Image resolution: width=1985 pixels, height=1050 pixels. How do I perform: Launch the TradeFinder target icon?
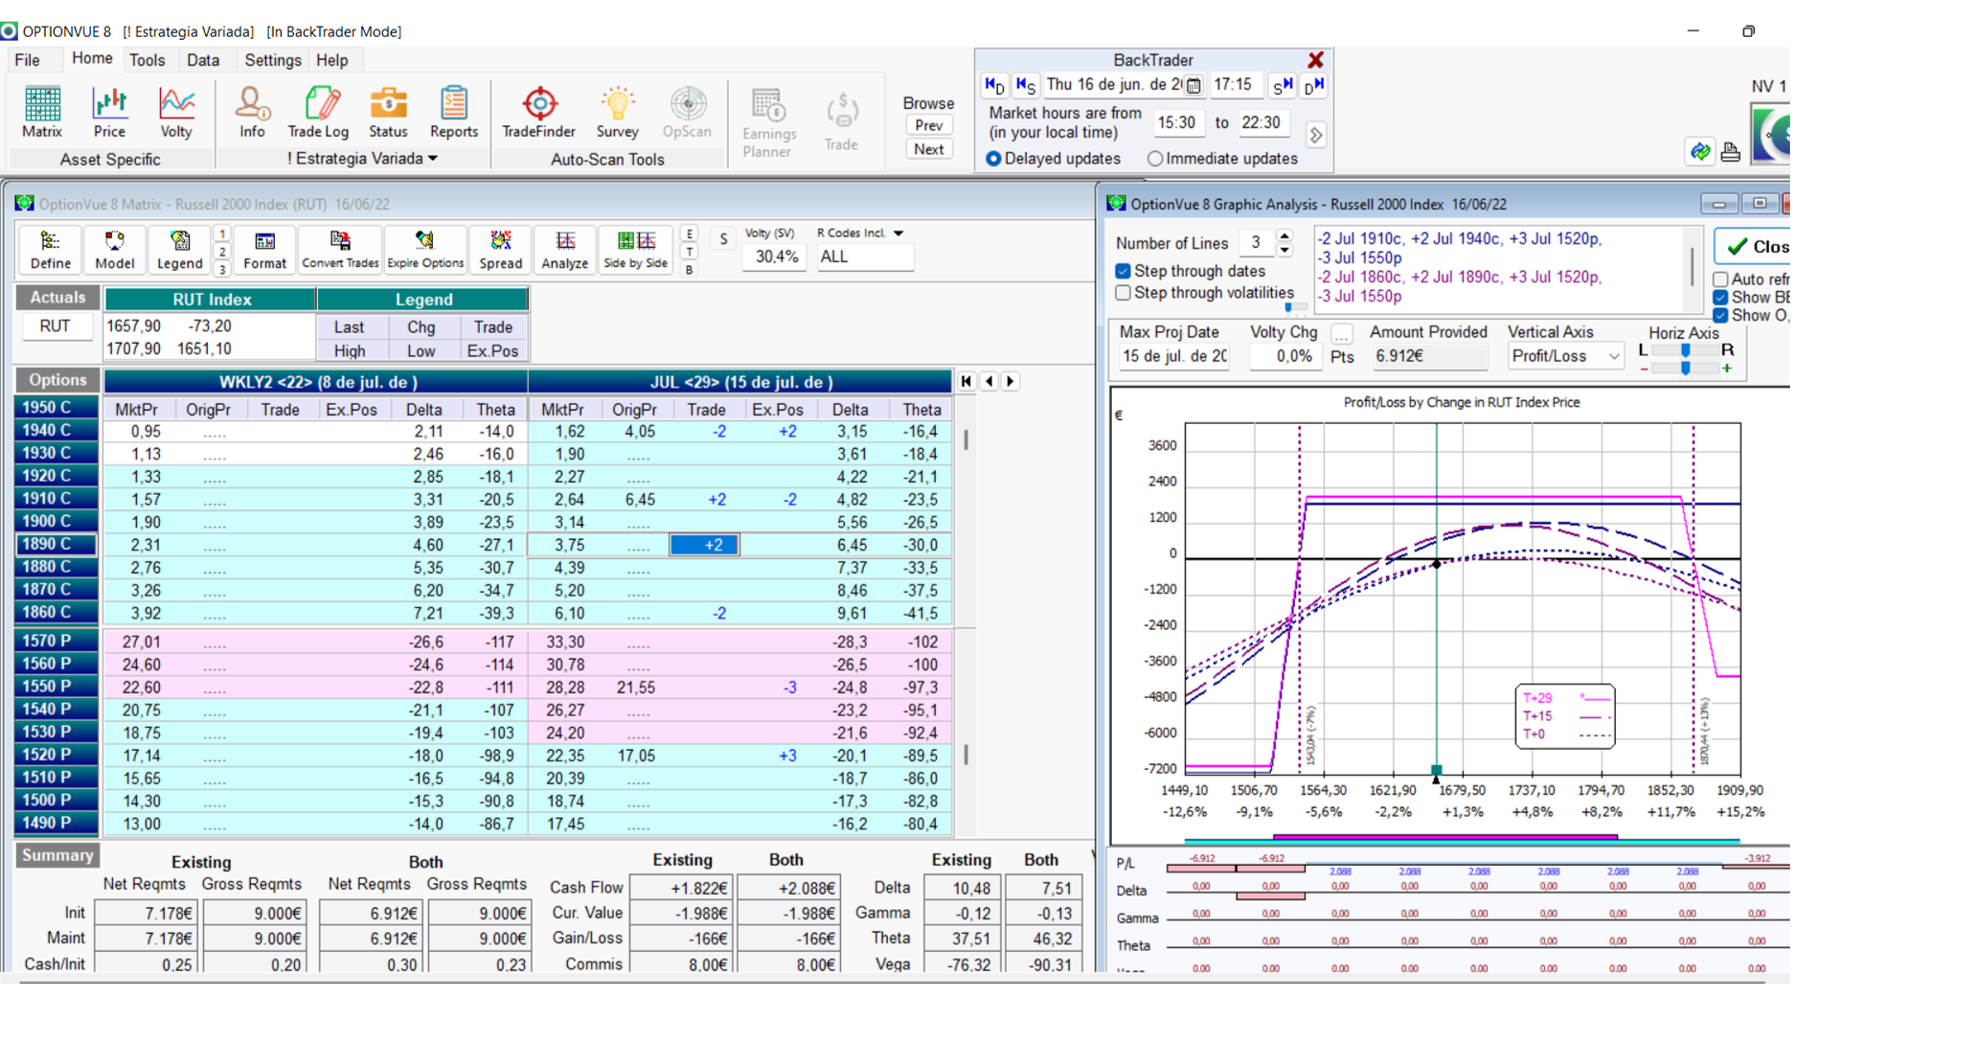point(539,112)
